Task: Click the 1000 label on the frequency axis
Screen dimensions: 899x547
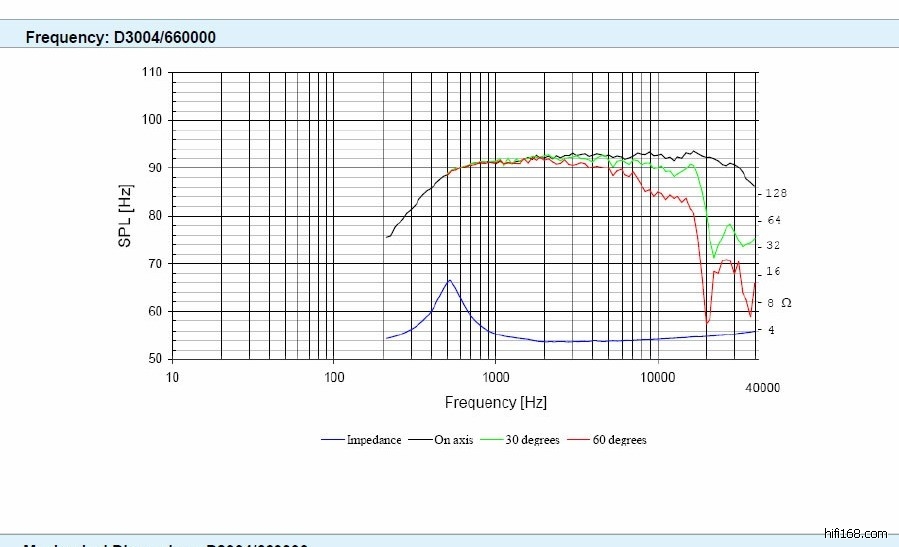Action: click(x=496, y=377)
